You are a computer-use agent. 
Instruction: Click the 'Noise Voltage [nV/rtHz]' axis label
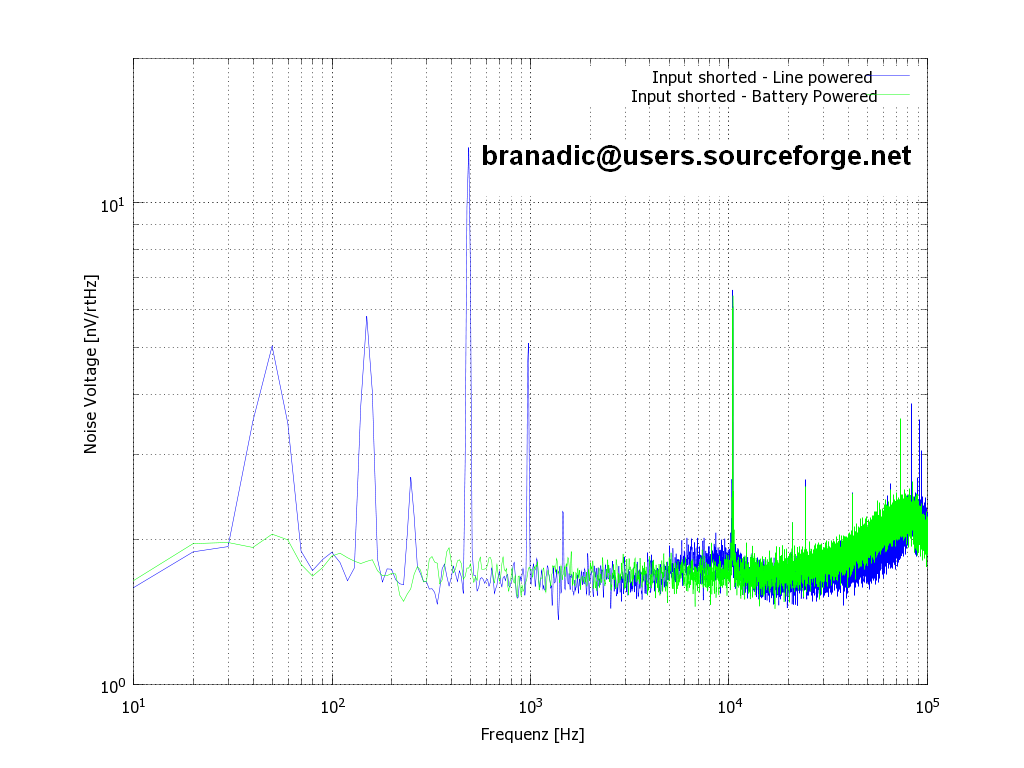click(x=90, y=364)
